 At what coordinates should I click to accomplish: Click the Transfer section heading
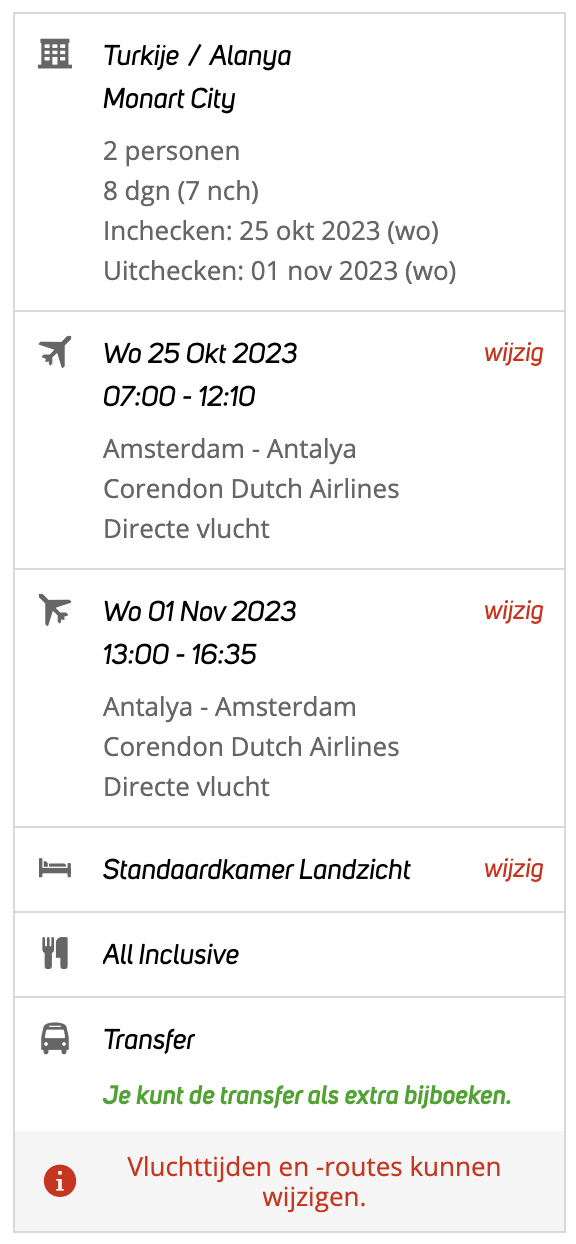click(149, 1040)
